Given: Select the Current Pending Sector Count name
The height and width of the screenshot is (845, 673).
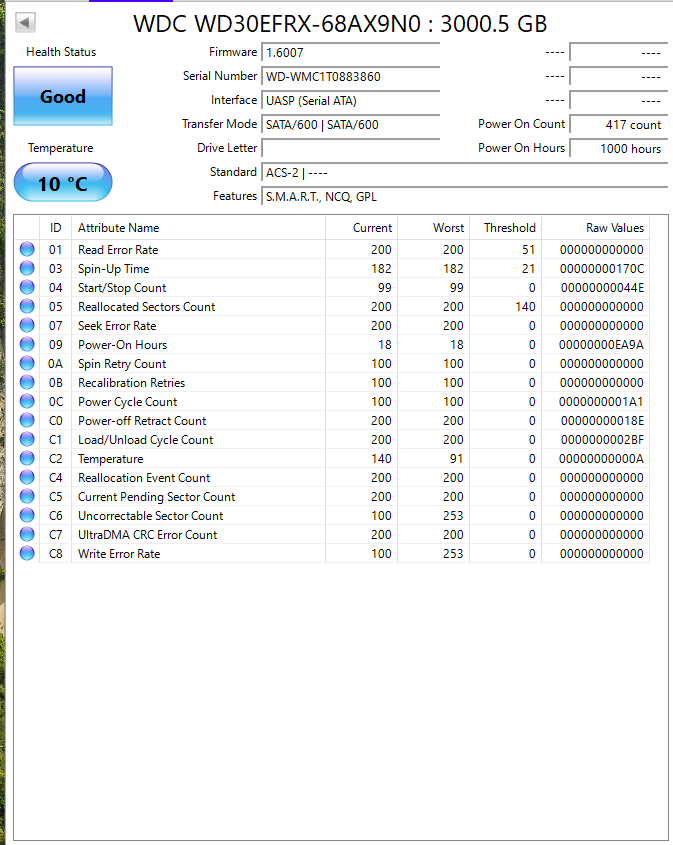Looking at the screenshot, I should (156, 496).
